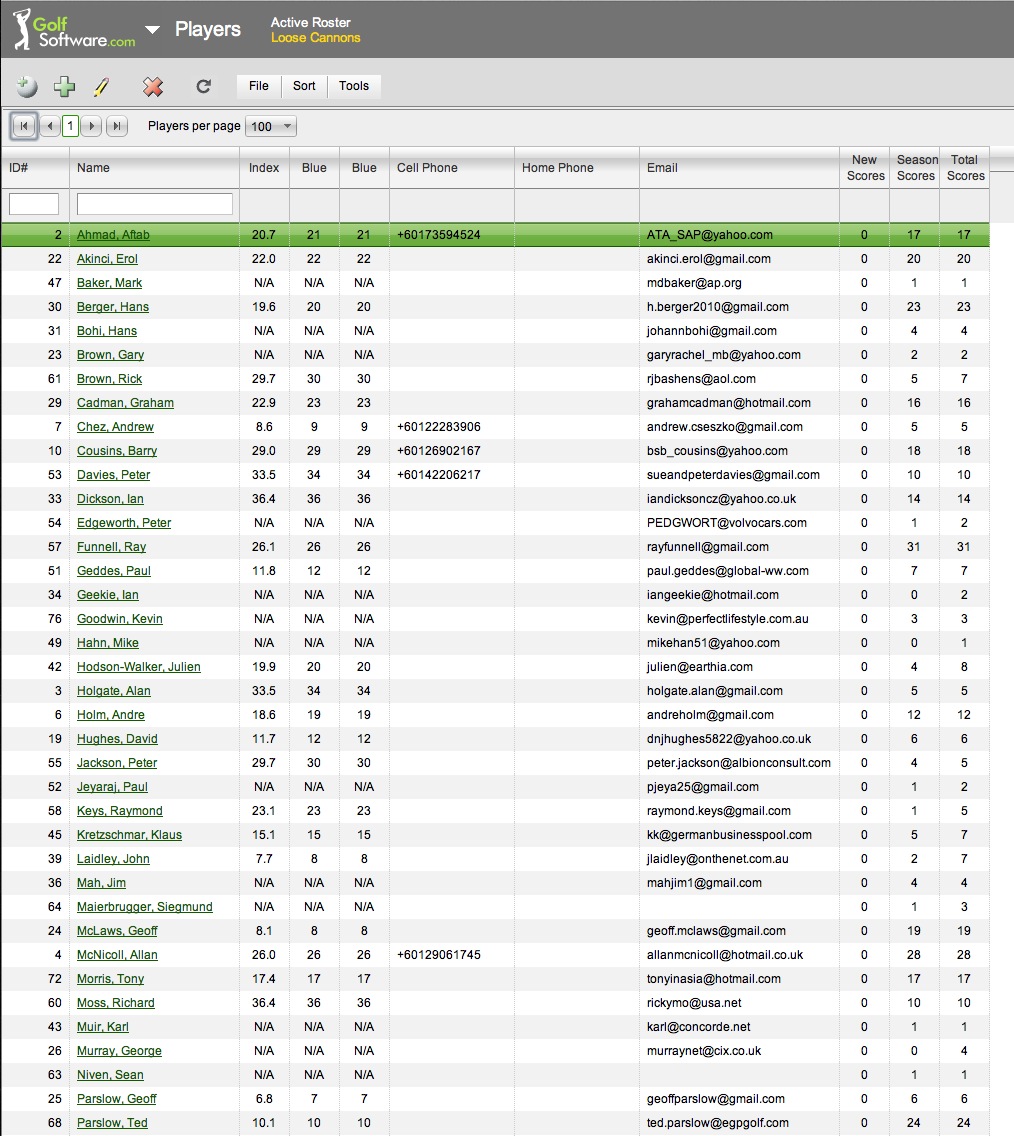Click the Name filter input field
The image size is (1014, 1136).
pyautogui.click(x=155, y=204)
